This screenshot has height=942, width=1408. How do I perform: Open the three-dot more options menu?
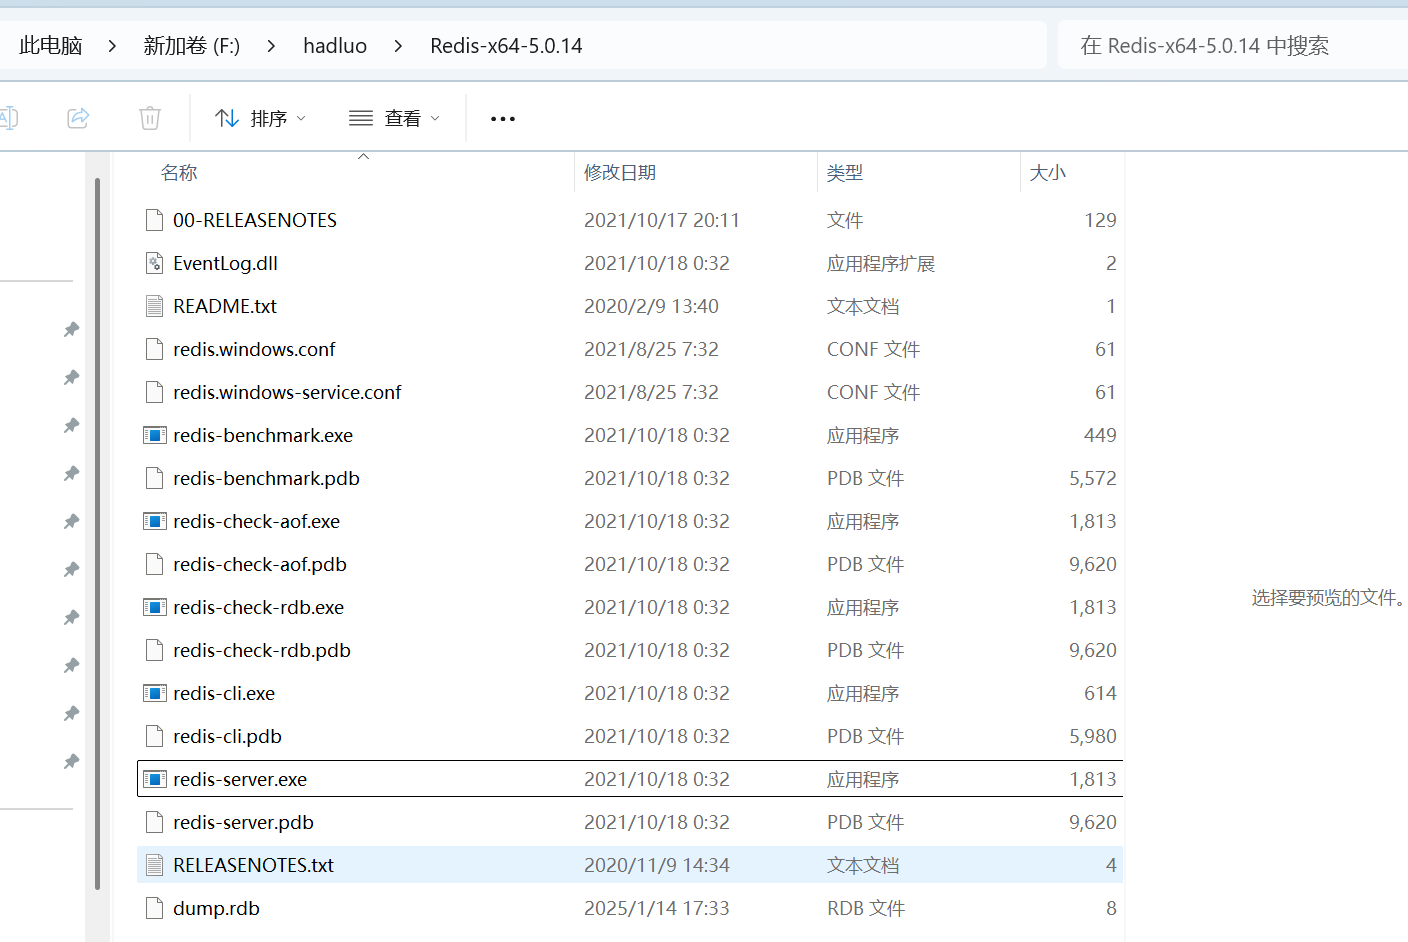(x=503, y=118)
